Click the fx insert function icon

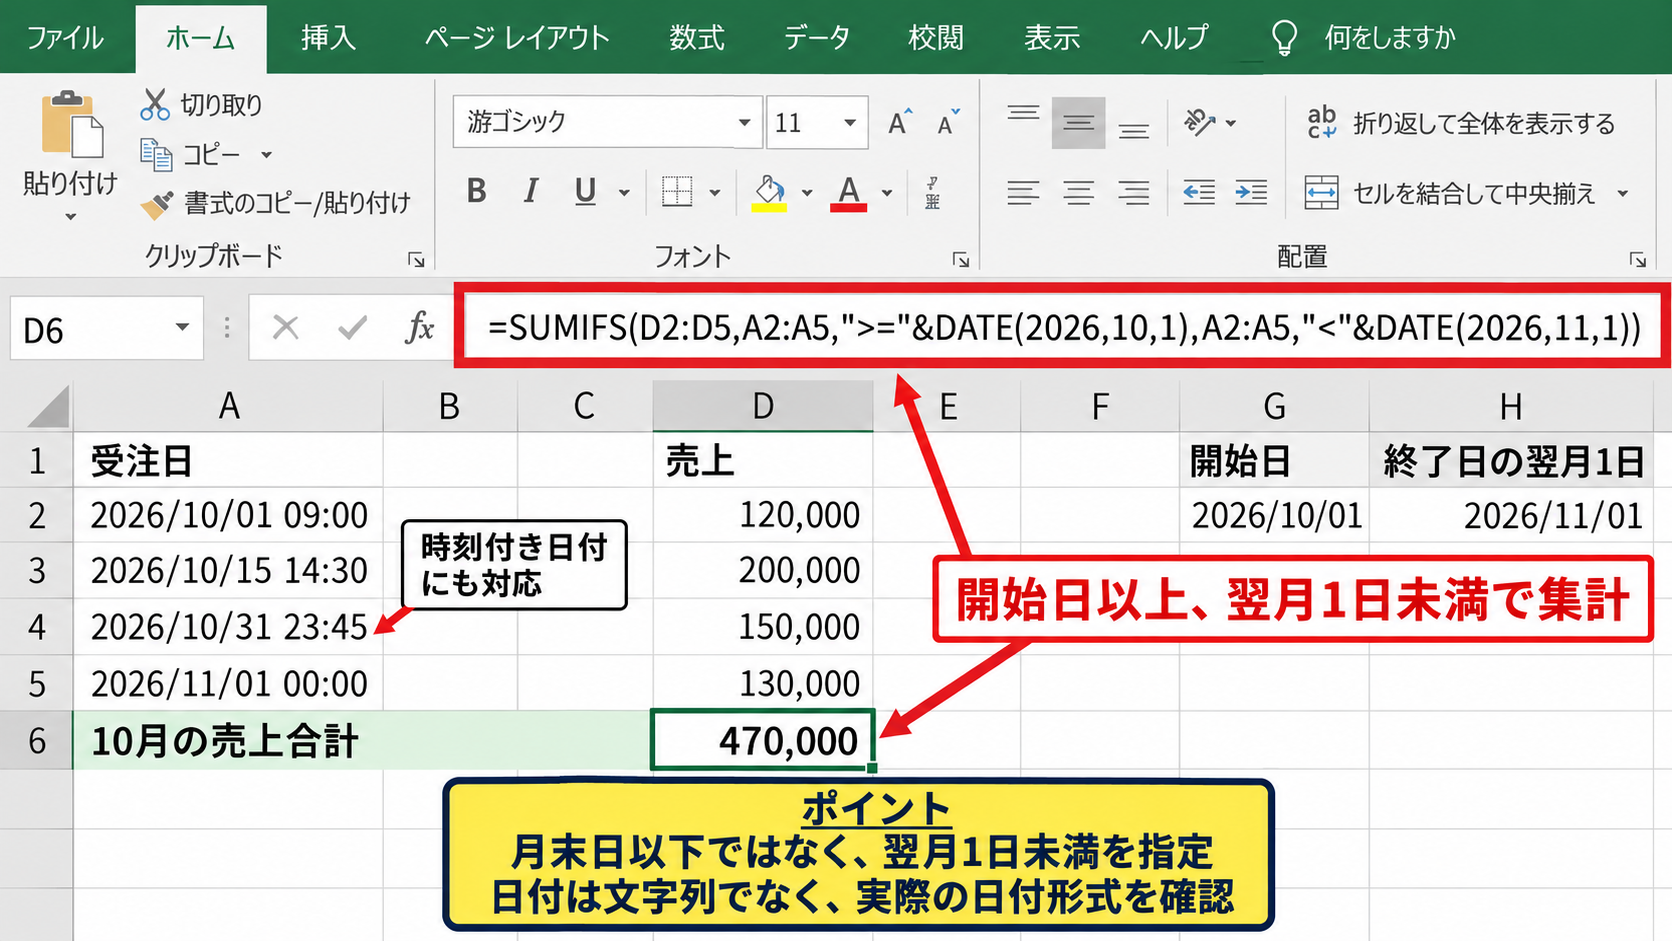pyautogui.click(x=419, y=327)
